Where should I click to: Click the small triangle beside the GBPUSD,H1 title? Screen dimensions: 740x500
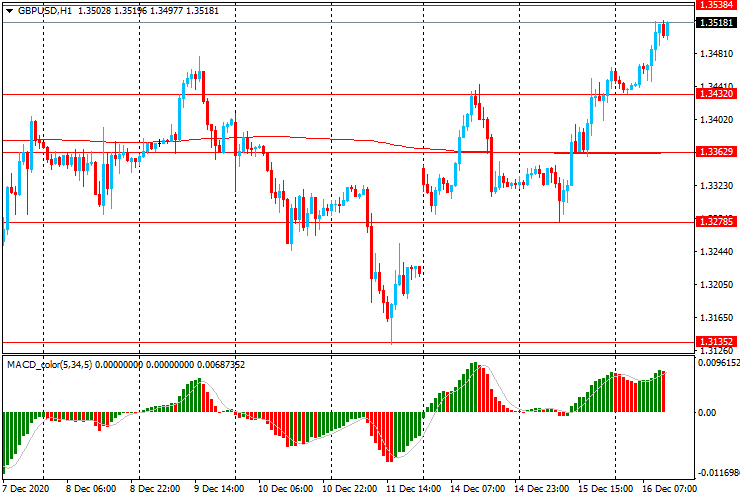(x=9, y=10)
